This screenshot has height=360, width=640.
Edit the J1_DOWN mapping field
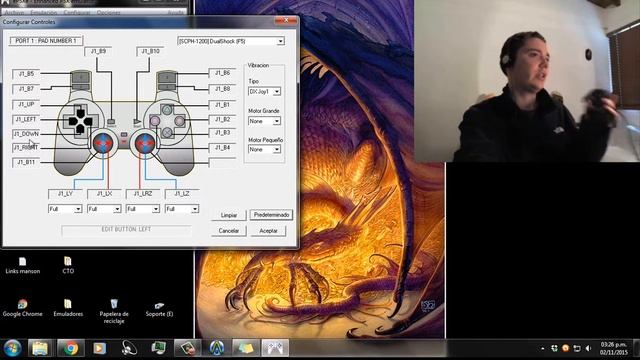tap(26, 134)
